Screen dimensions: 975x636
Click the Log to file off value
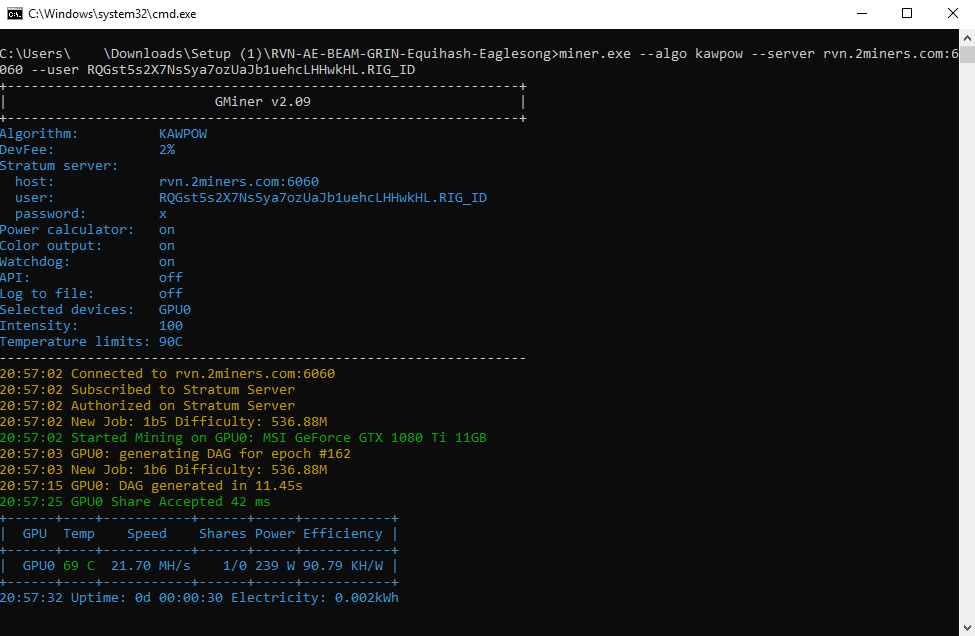[x=171, y=293]
